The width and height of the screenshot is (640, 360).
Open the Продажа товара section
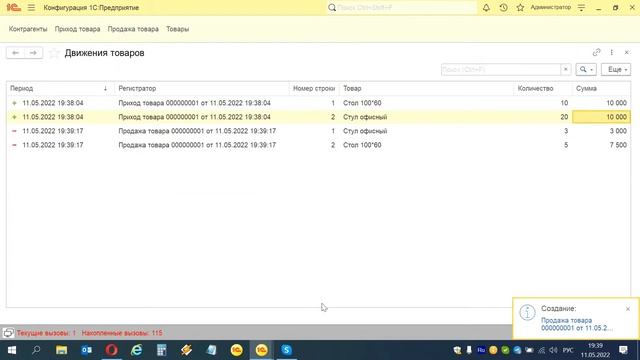tap(133, 29)
